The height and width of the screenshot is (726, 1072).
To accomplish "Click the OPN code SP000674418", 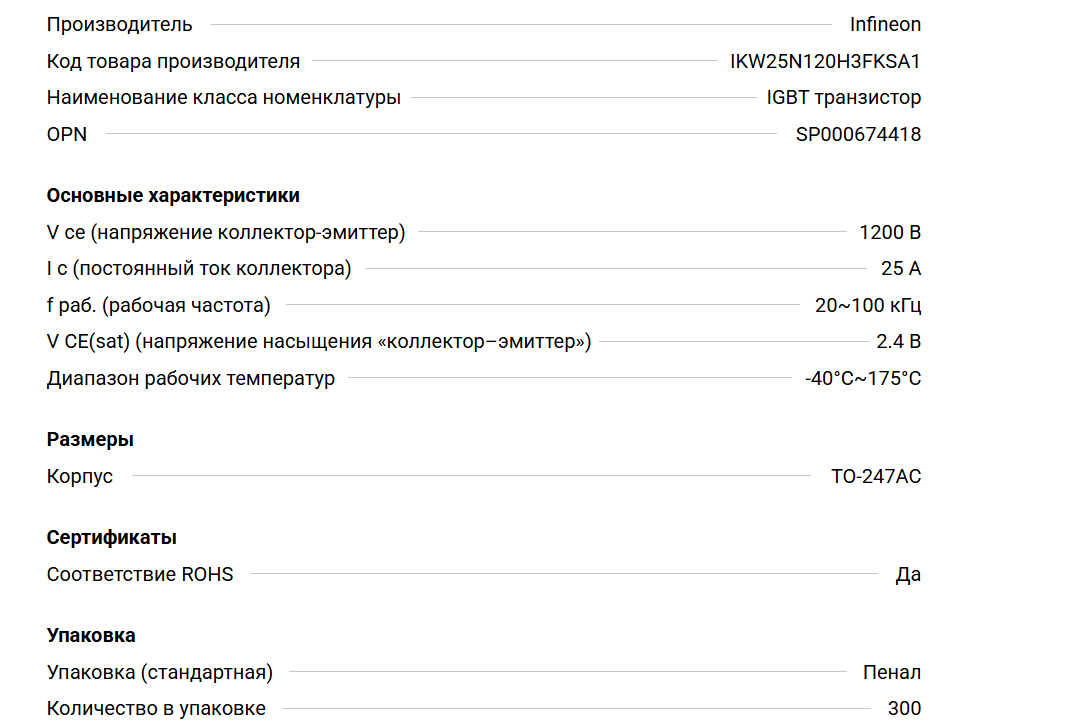I will 858,134.
